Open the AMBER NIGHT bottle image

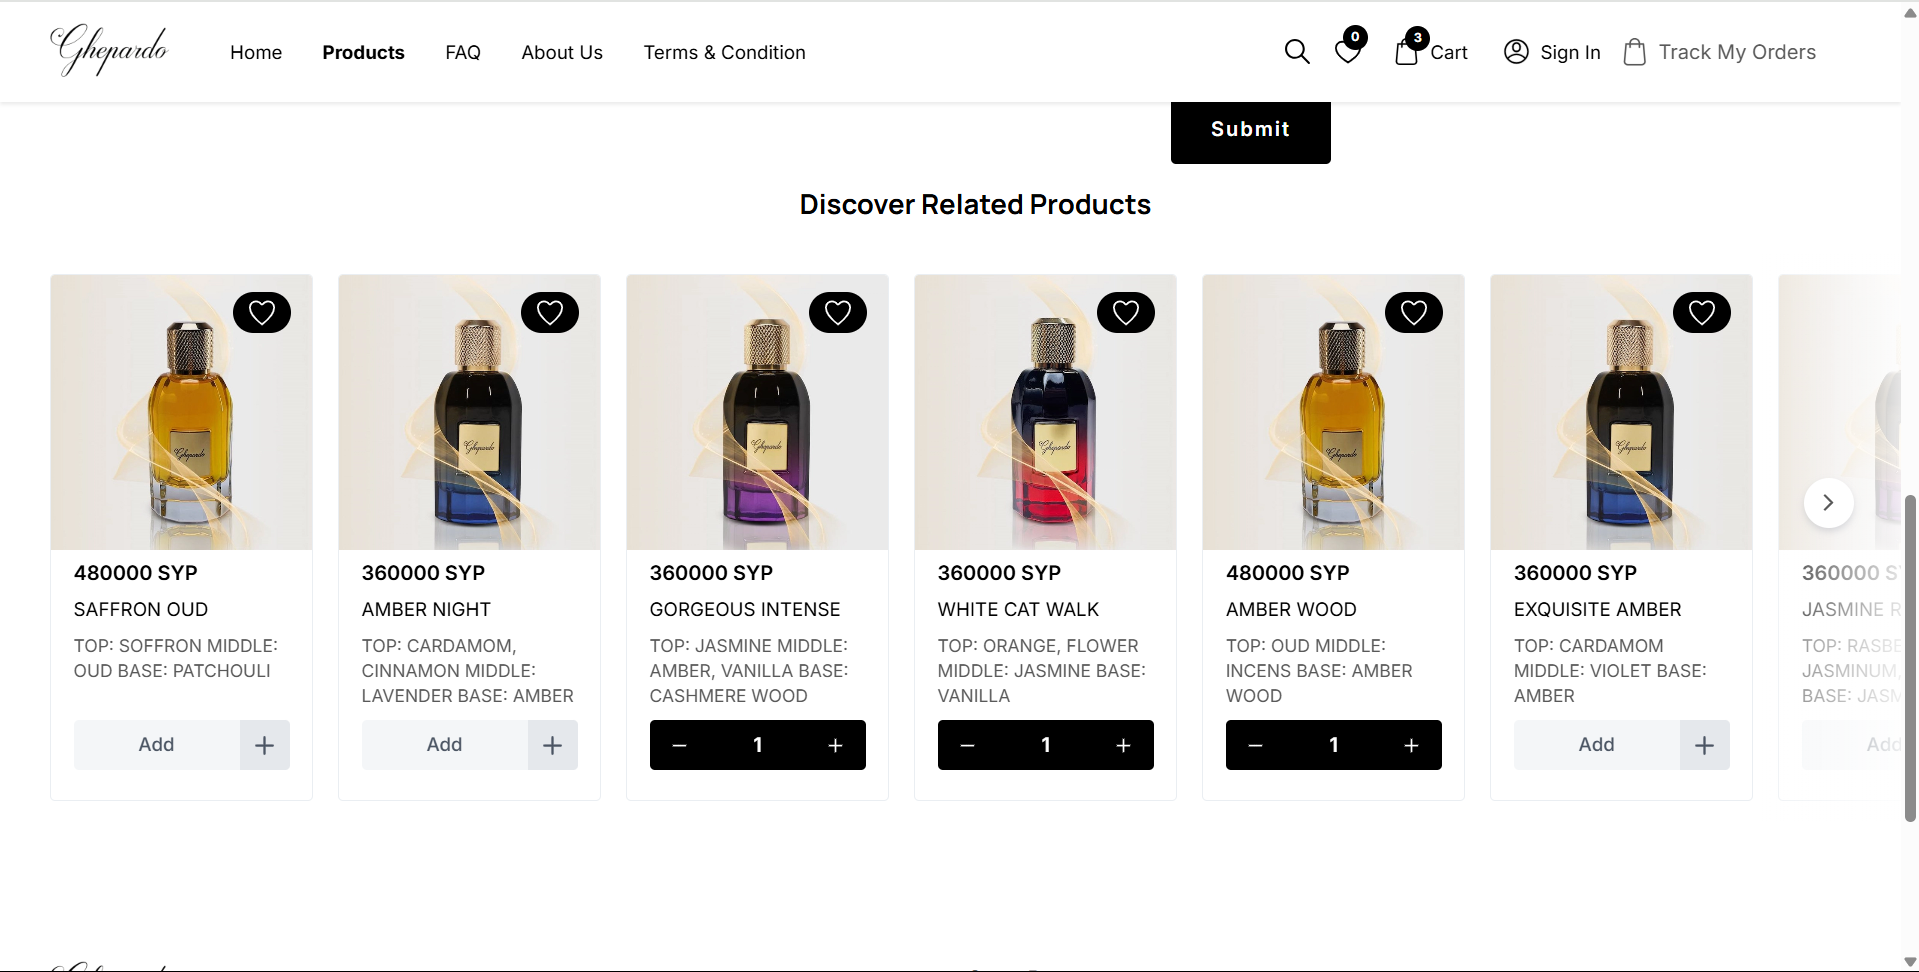[469, 412]
